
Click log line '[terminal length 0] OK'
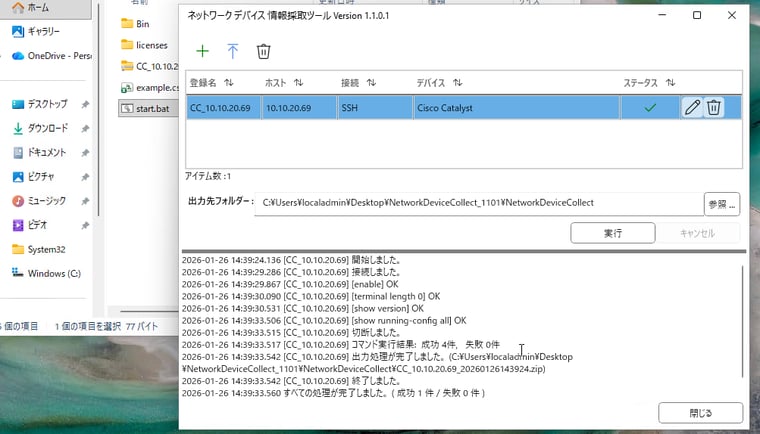click(x=311, y=296)
